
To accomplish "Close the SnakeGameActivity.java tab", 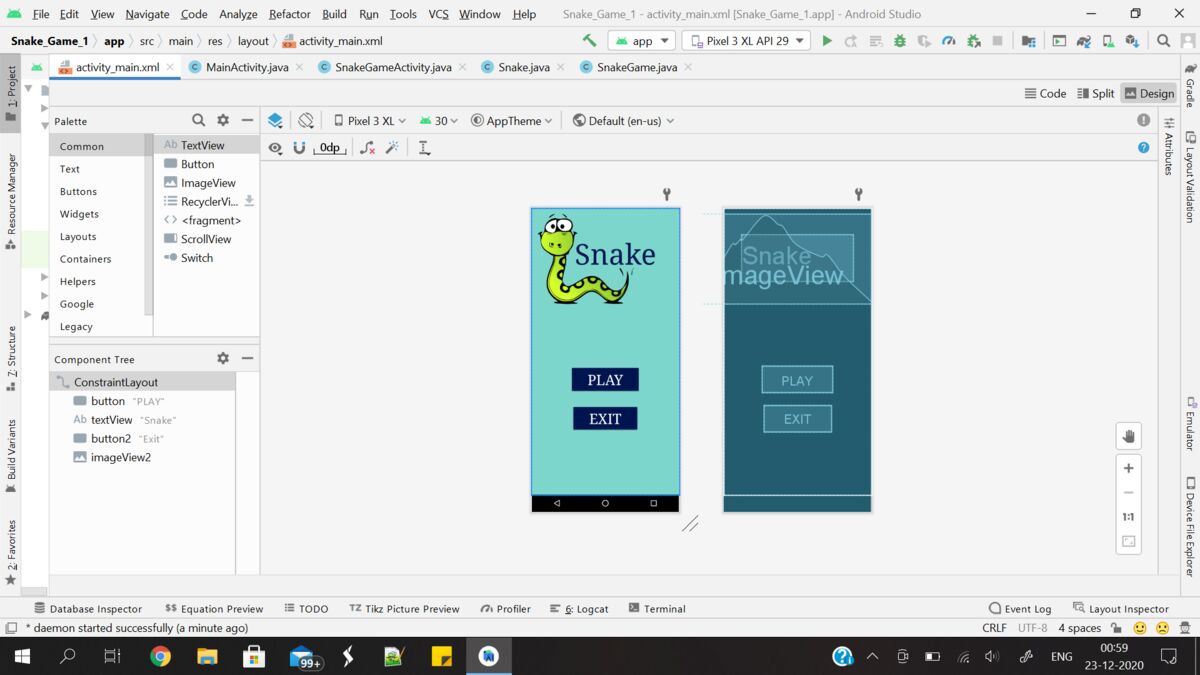I will (460, 67).
